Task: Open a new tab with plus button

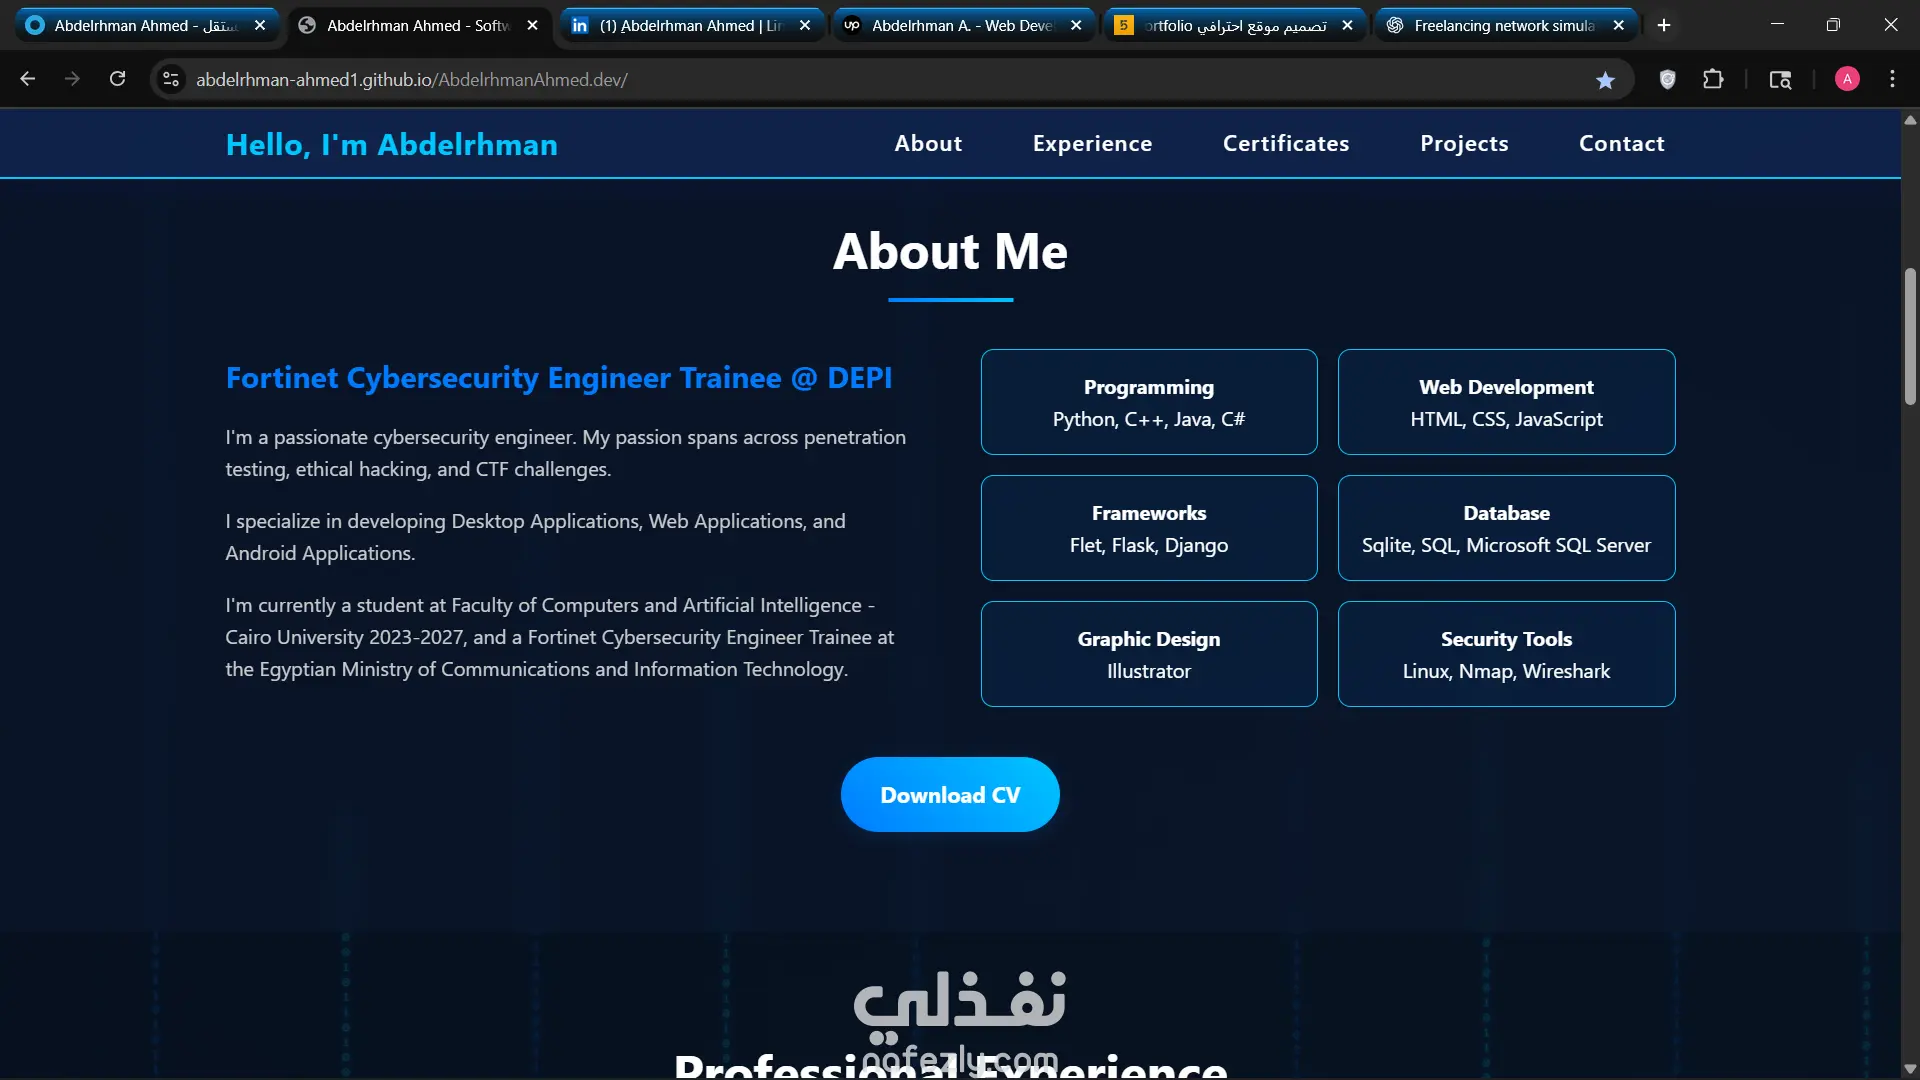Action: [x=1664, y=26]
